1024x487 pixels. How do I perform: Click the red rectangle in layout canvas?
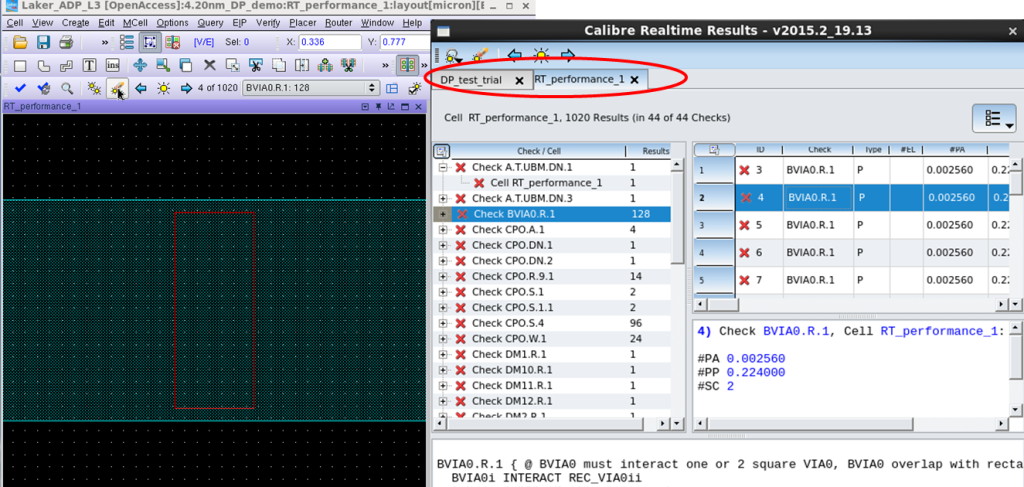(x=214, y=309)
